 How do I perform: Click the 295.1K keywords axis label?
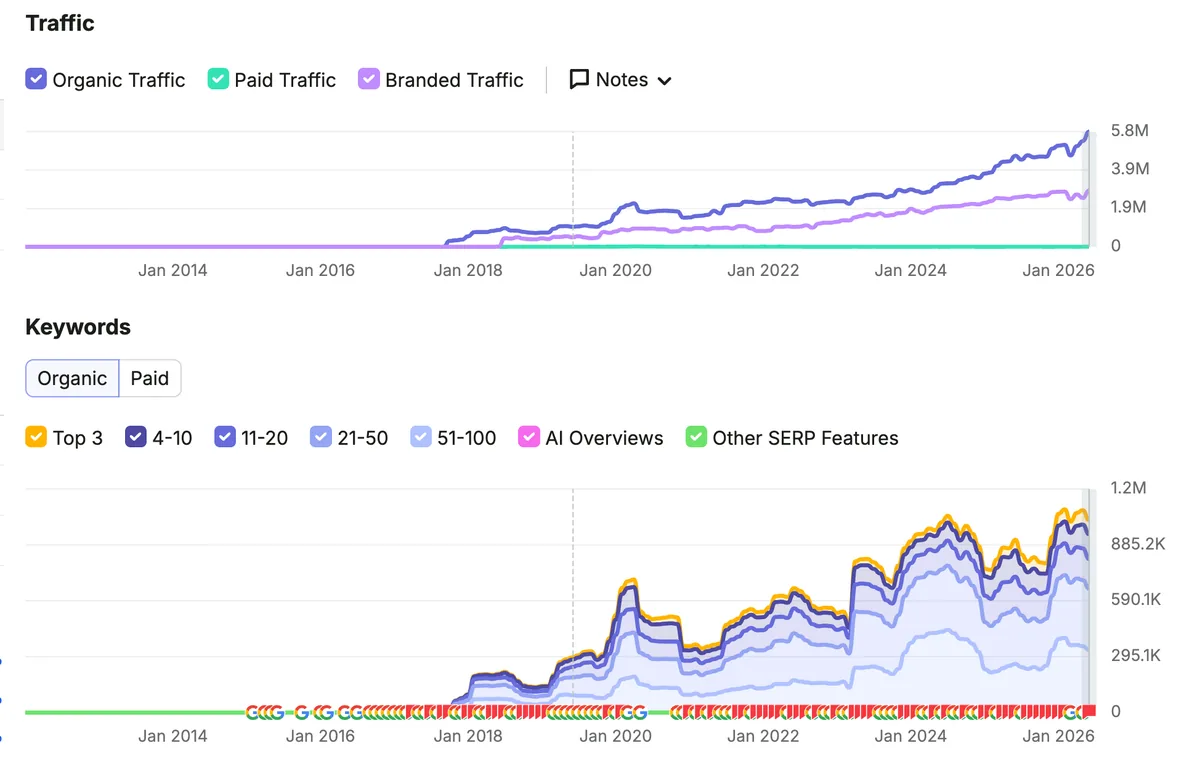point(1136,656)
